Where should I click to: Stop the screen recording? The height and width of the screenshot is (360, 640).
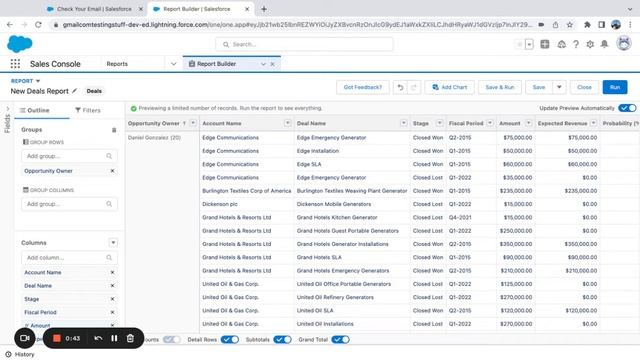tap(57, 338)
